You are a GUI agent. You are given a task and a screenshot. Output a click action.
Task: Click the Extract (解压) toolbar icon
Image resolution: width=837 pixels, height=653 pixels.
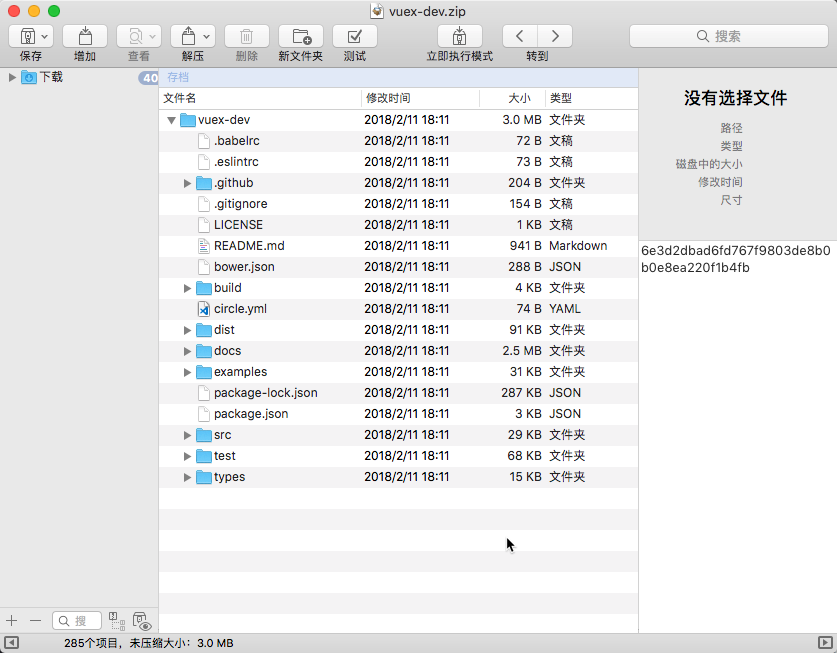pos(188,36)
